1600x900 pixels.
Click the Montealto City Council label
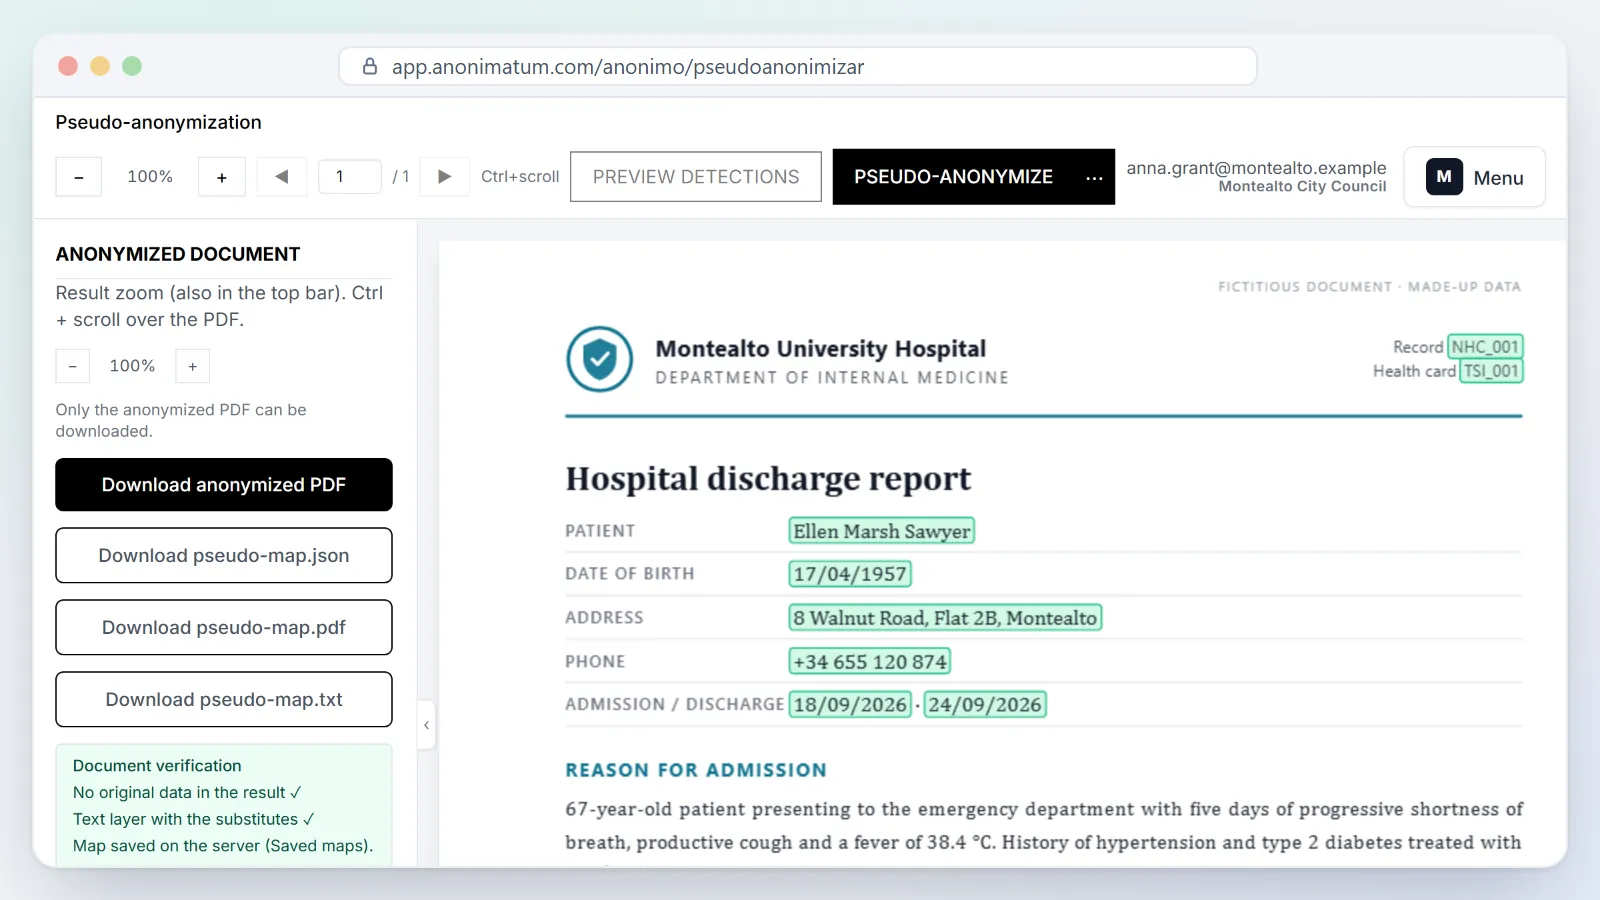click(x=1302, y=187)
